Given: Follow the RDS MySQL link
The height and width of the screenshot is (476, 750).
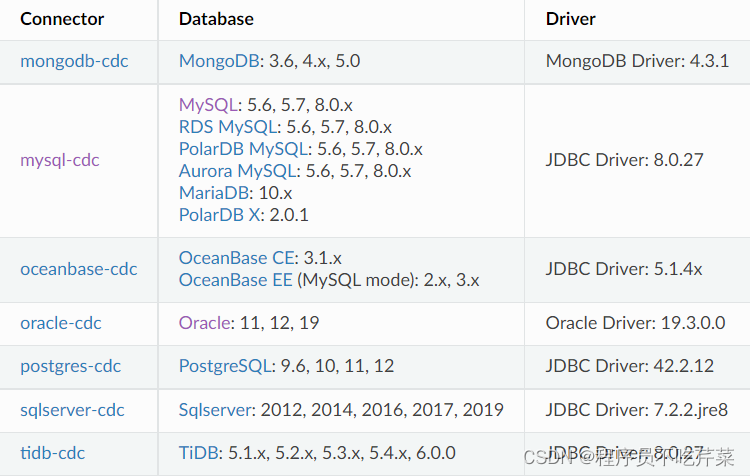Looking at the screenshot, I should (228, 127).
